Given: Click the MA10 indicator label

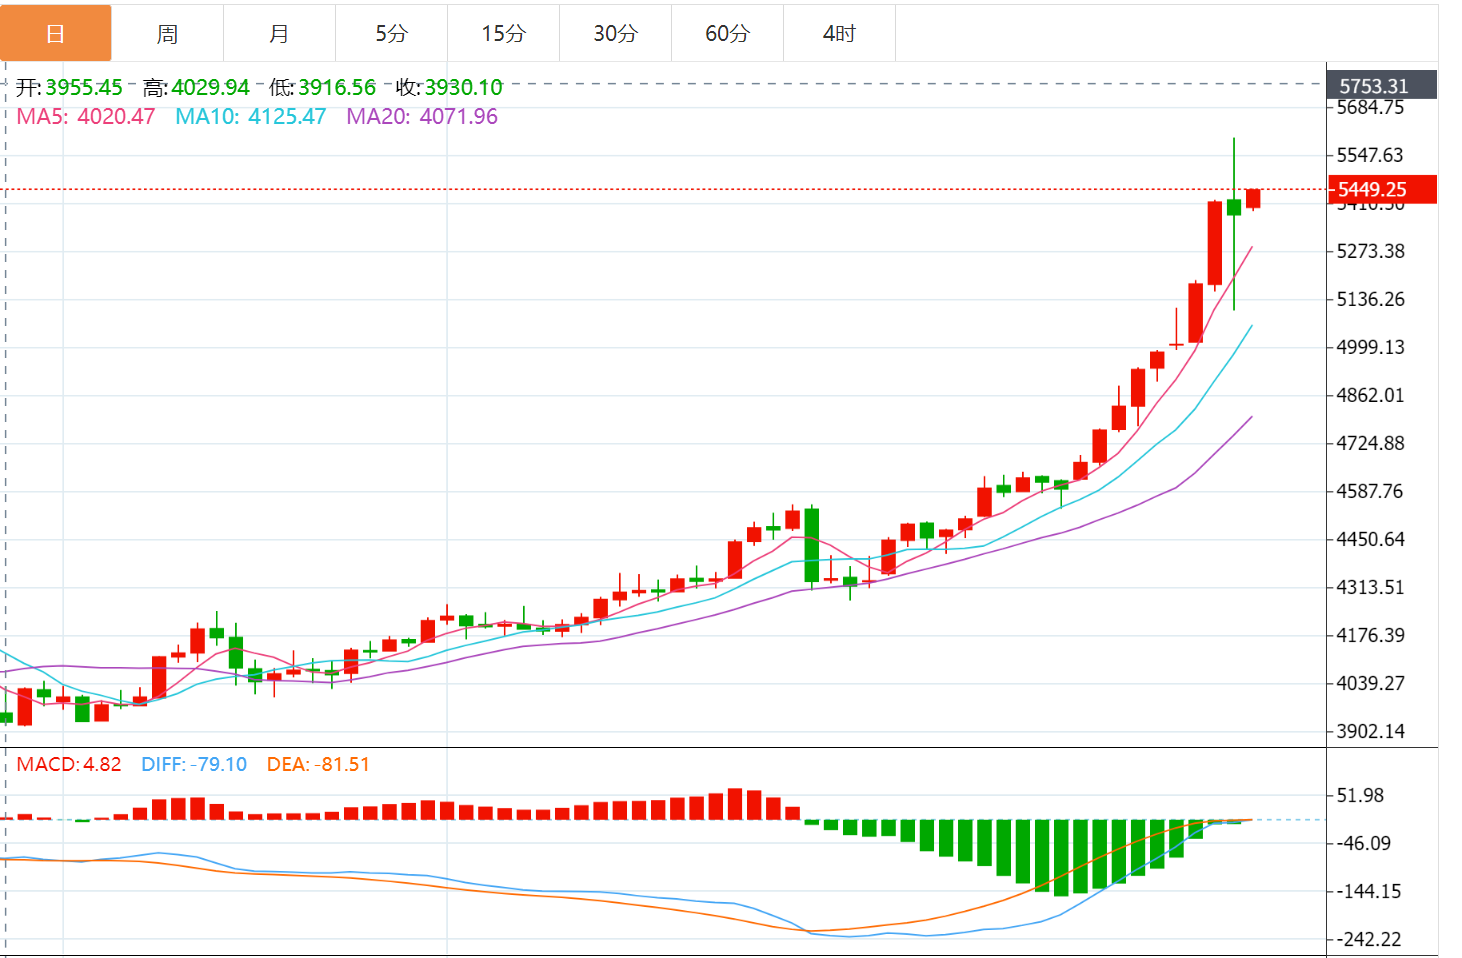Looking at the screenshot, I should coord(250,116).
